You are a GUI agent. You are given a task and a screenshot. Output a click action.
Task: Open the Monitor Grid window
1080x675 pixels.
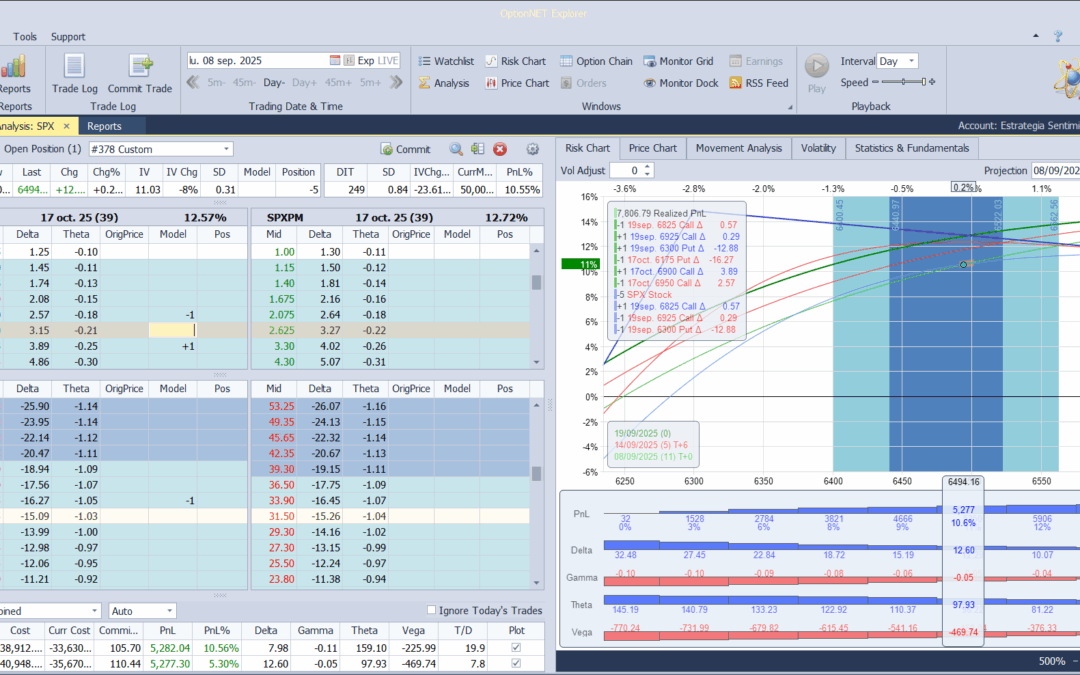tap(678, 61)
